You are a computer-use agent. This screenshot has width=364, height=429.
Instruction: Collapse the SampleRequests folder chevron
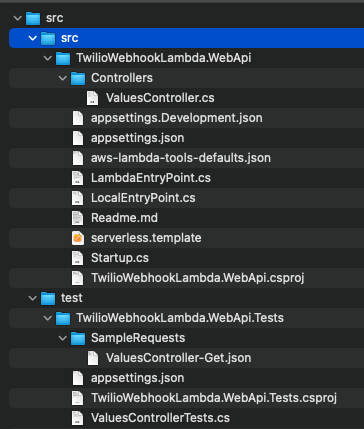[63, 338]
